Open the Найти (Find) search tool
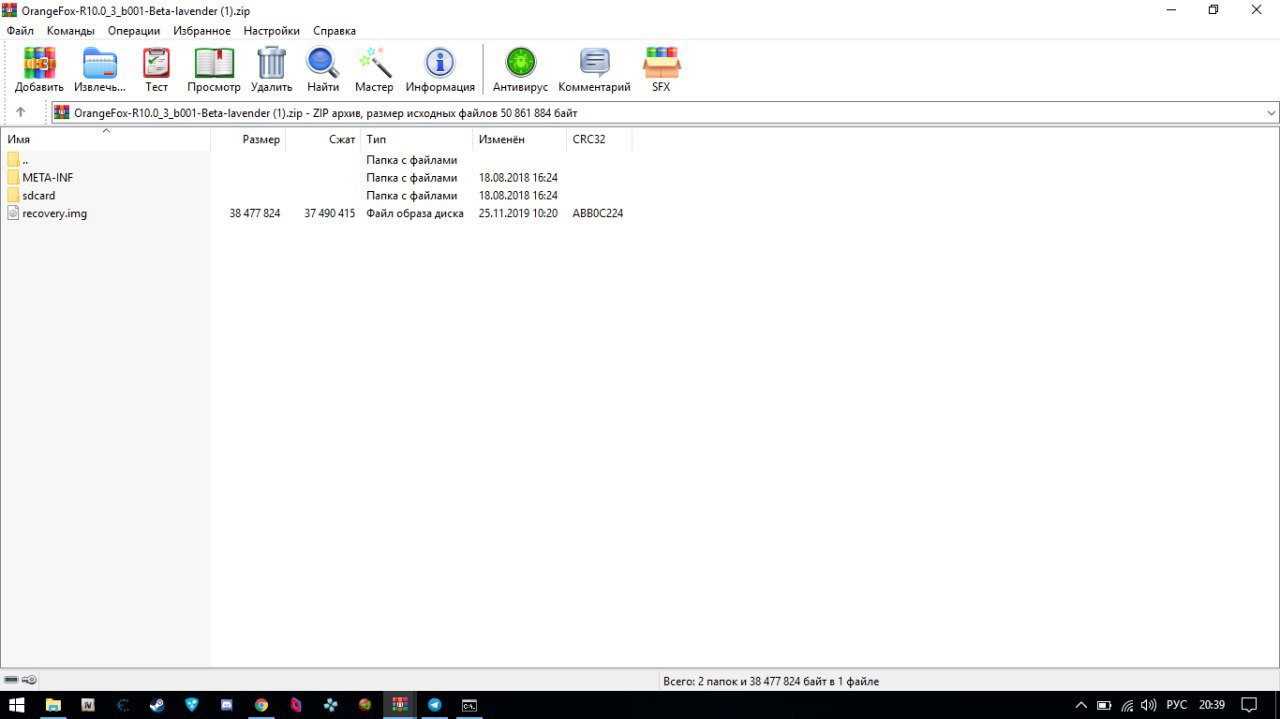This screenshot has height=719, width=1280. (x=323, y=69)
